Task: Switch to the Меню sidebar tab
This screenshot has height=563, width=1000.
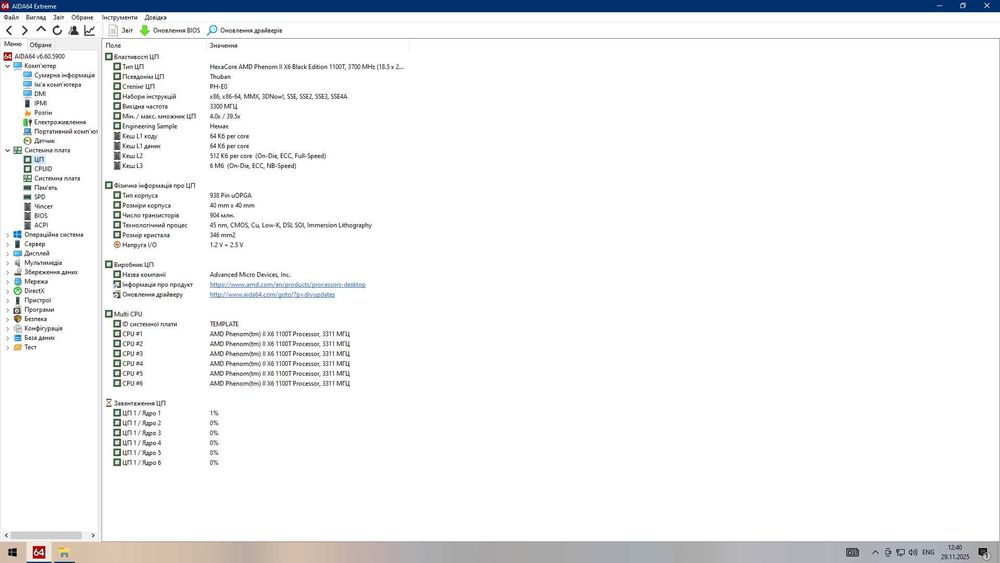Action: click(x=13, y=44)
